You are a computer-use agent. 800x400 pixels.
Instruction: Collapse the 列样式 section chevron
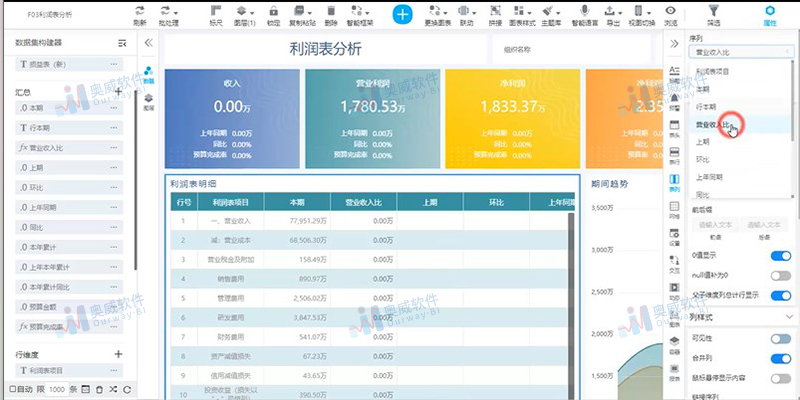[x=790, y=317]
